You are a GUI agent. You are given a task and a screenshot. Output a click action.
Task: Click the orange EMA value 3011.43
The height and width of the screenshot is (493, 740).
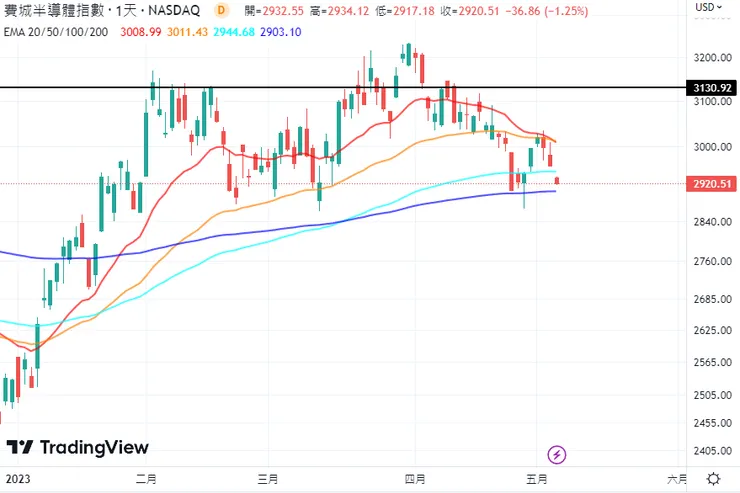[187, 32]
